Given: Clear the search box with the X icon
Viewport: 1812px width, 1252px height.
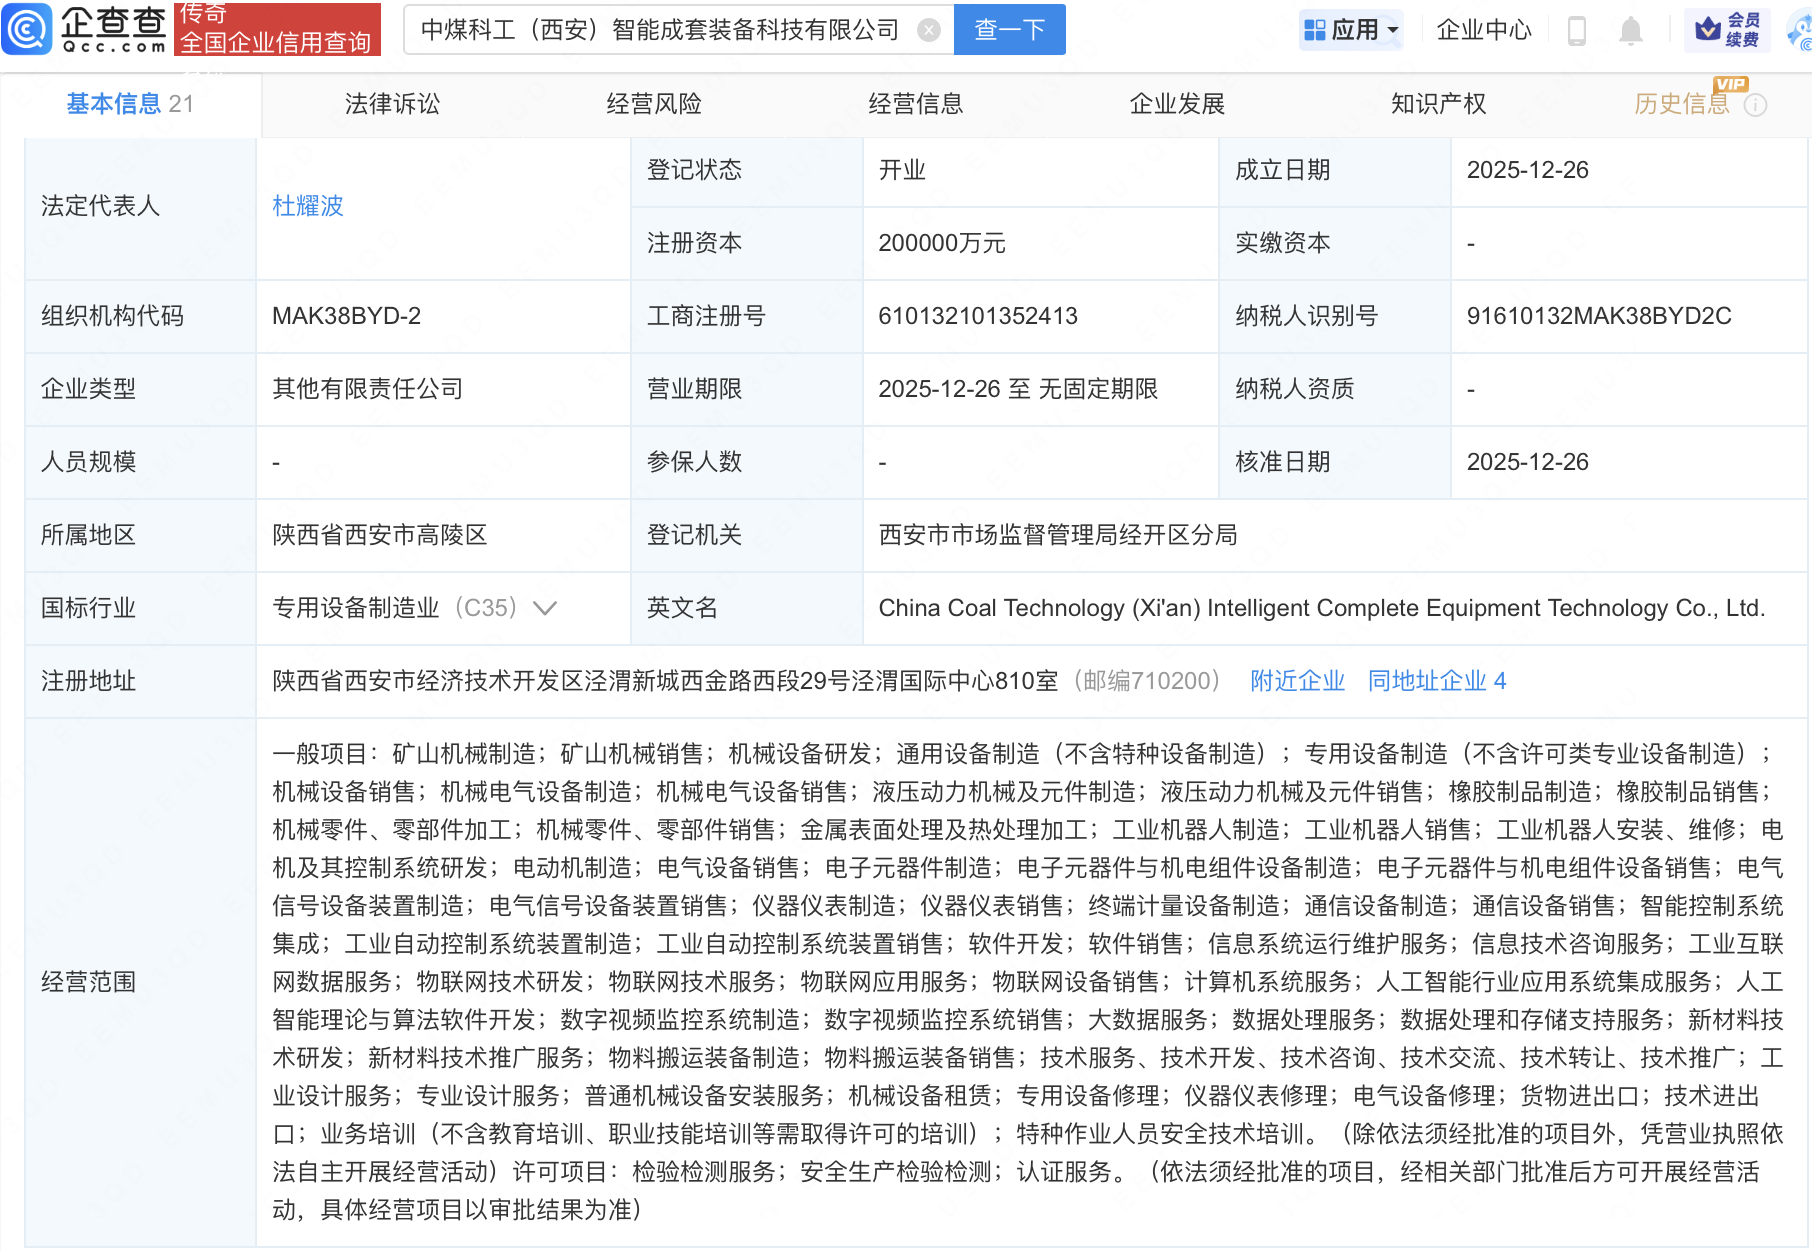Looking at the screenshot, I should pos(929,30).
